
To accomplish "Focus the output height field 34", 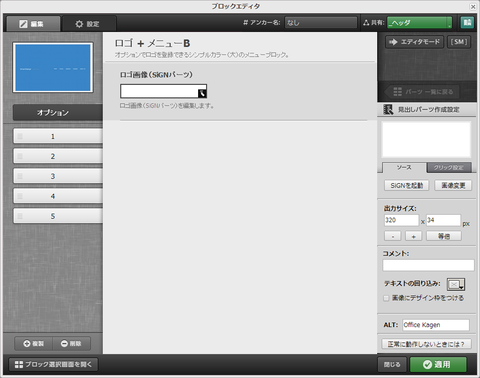I will (x=443, y=220).
